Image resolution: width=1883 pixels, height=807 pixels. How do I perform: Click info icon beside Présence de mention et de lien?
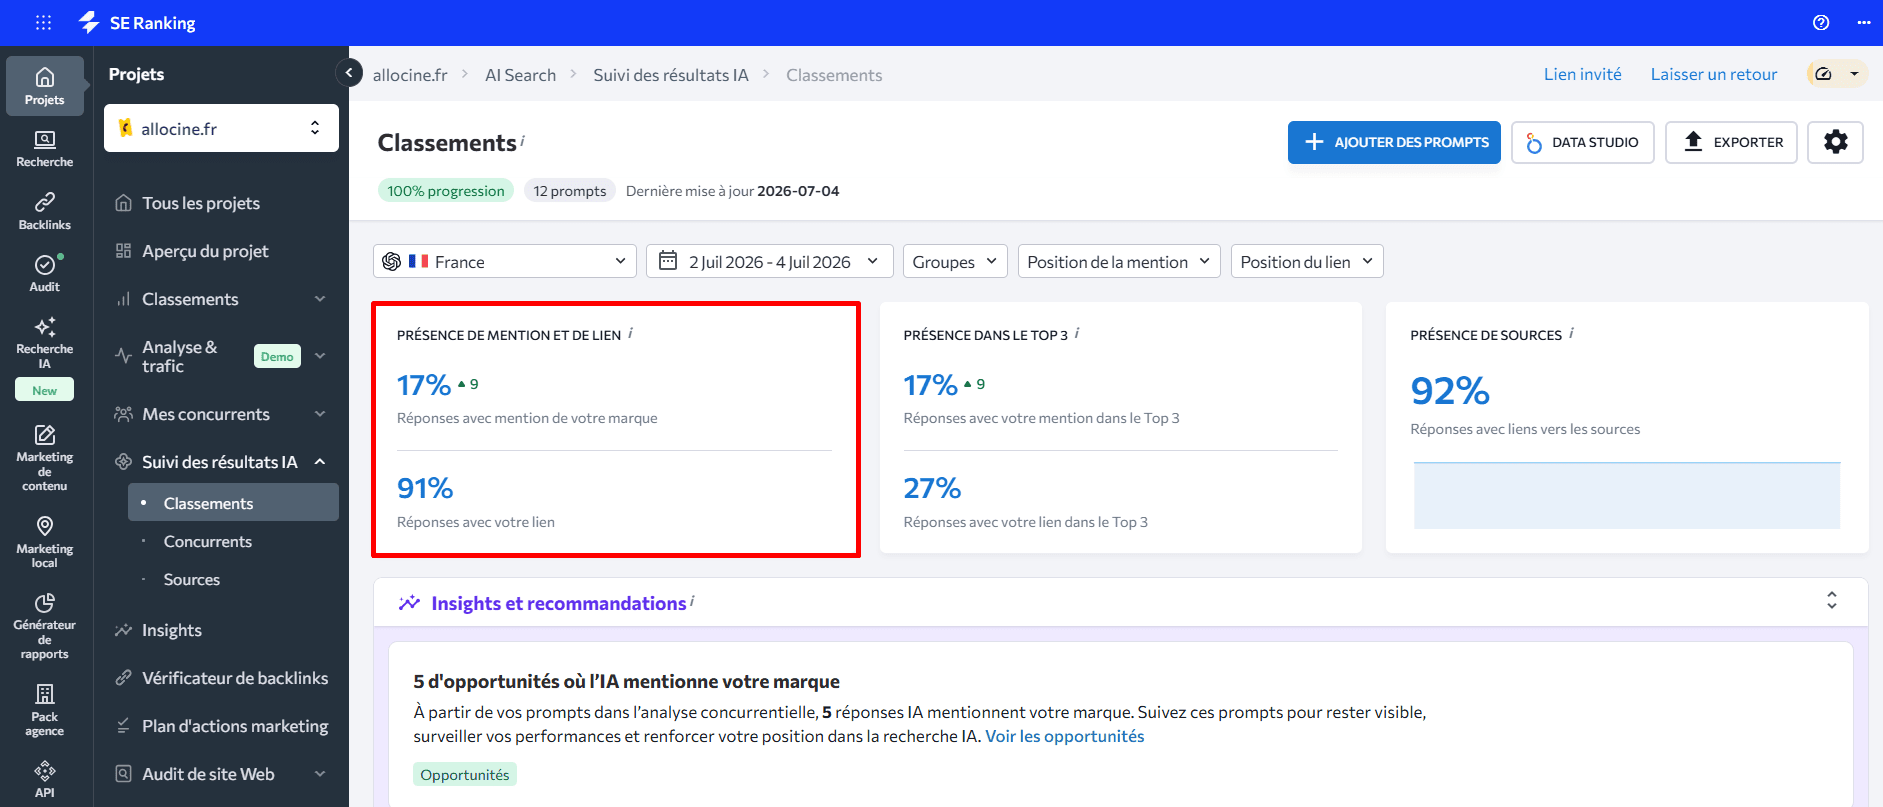pos(630,333)
